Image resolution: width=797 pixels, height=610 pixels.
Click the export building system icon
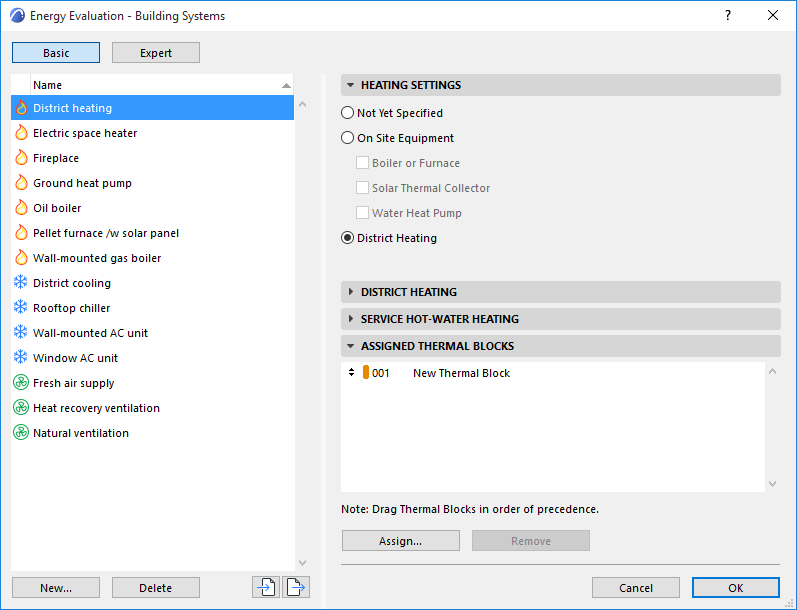pyautogui.click(x=296, y=588)
